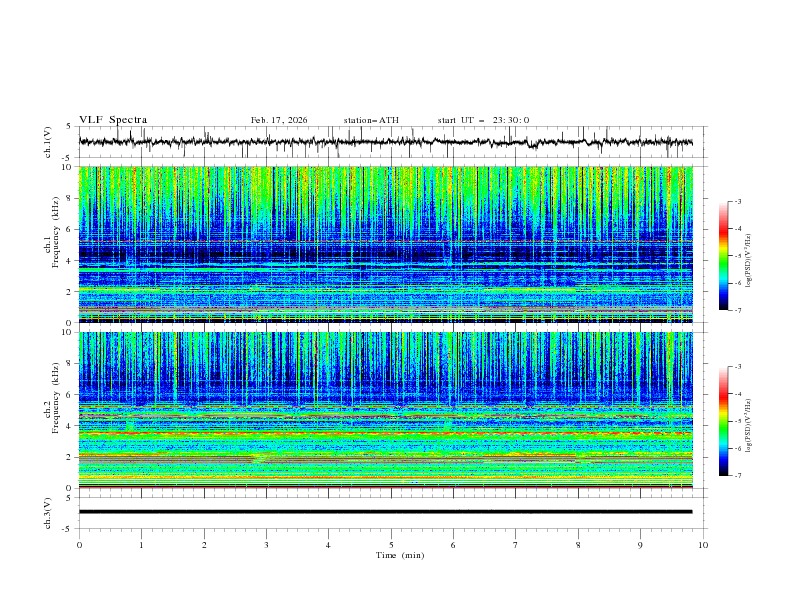Click the ch.3 black flat trace
This screenshot has width=792, height=612.
point(386,512)
